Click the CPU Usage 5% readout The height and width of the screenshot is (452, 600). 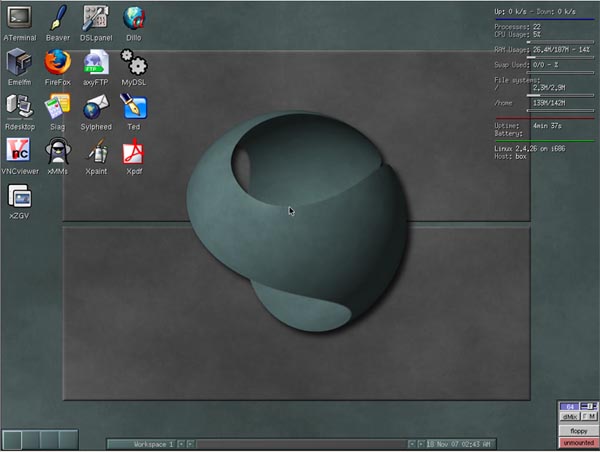[x=517, y=34]
